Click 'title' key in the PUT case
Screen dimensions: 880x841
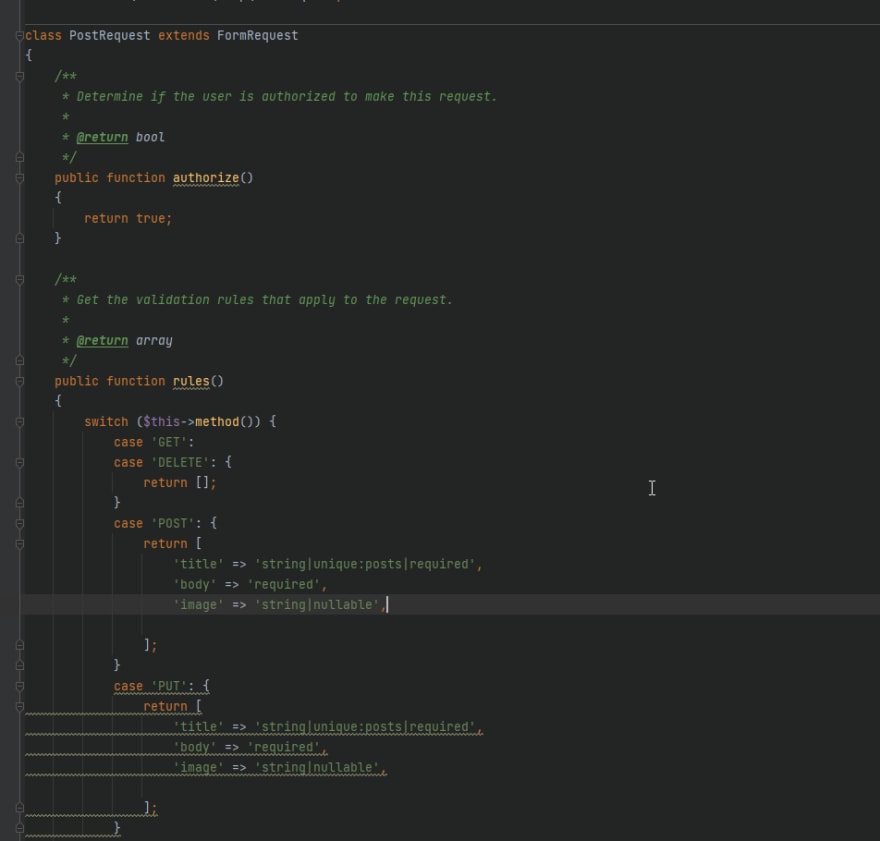pos(198,727)
